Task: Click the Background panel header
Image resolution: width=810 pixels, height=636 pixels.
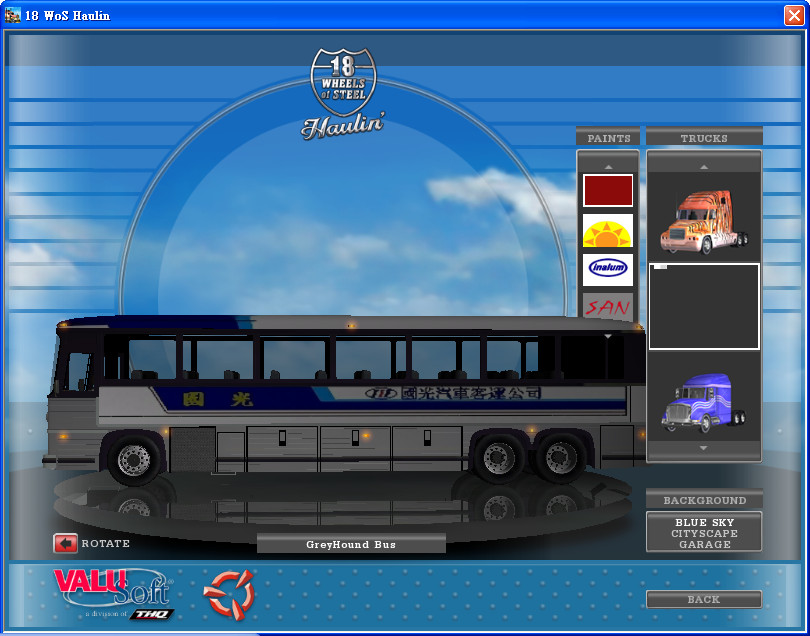Action: coord(704,500)
